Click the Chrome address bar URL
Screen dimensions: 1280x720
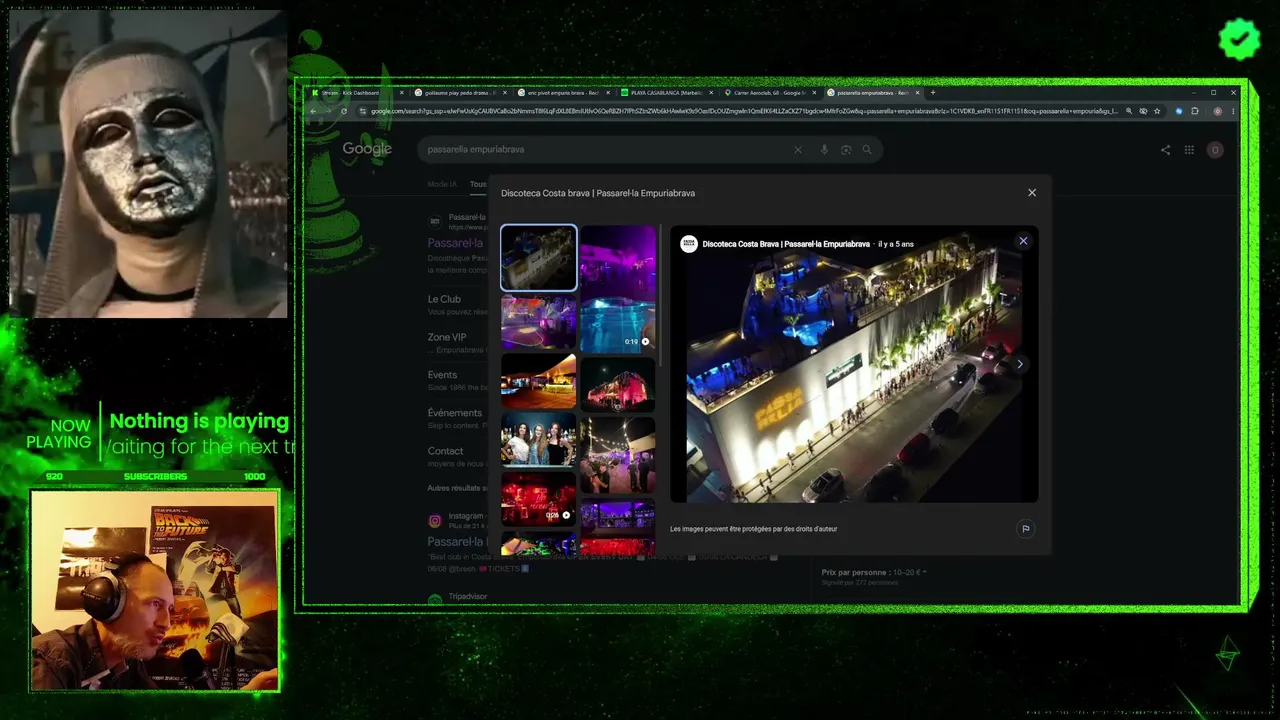744,111
